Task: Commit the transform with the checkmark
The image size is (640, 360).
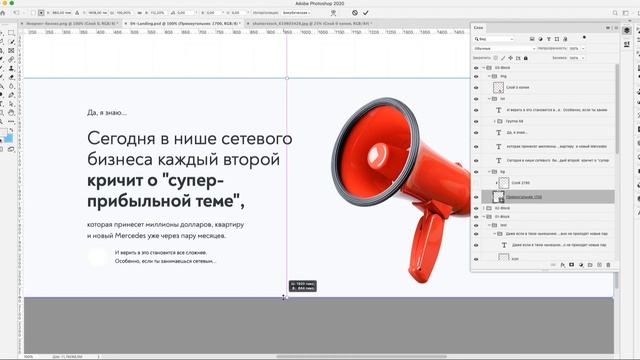Action: (366, 13)
